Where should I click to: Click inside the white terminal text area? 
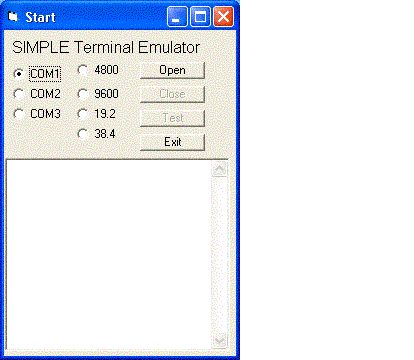109,255
